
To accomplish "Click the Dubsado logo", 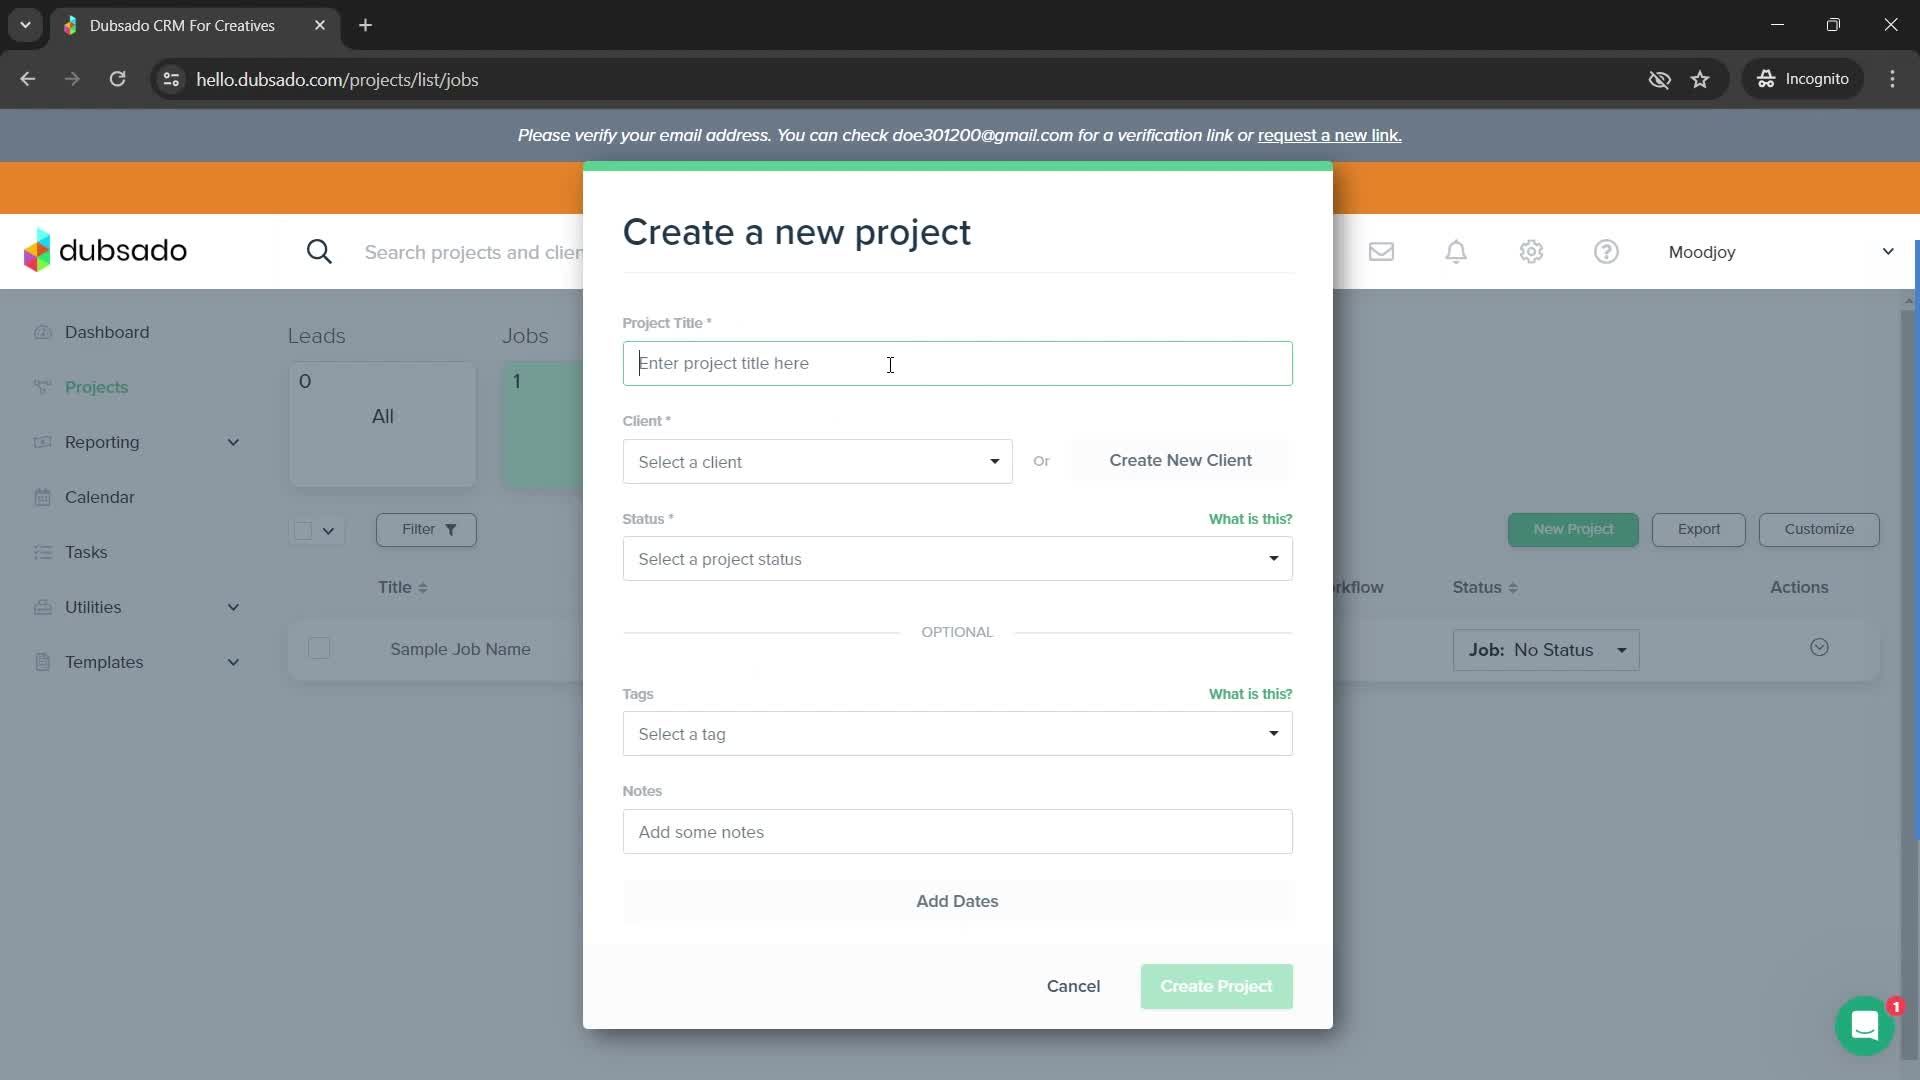I will click(x=105, y=251).
